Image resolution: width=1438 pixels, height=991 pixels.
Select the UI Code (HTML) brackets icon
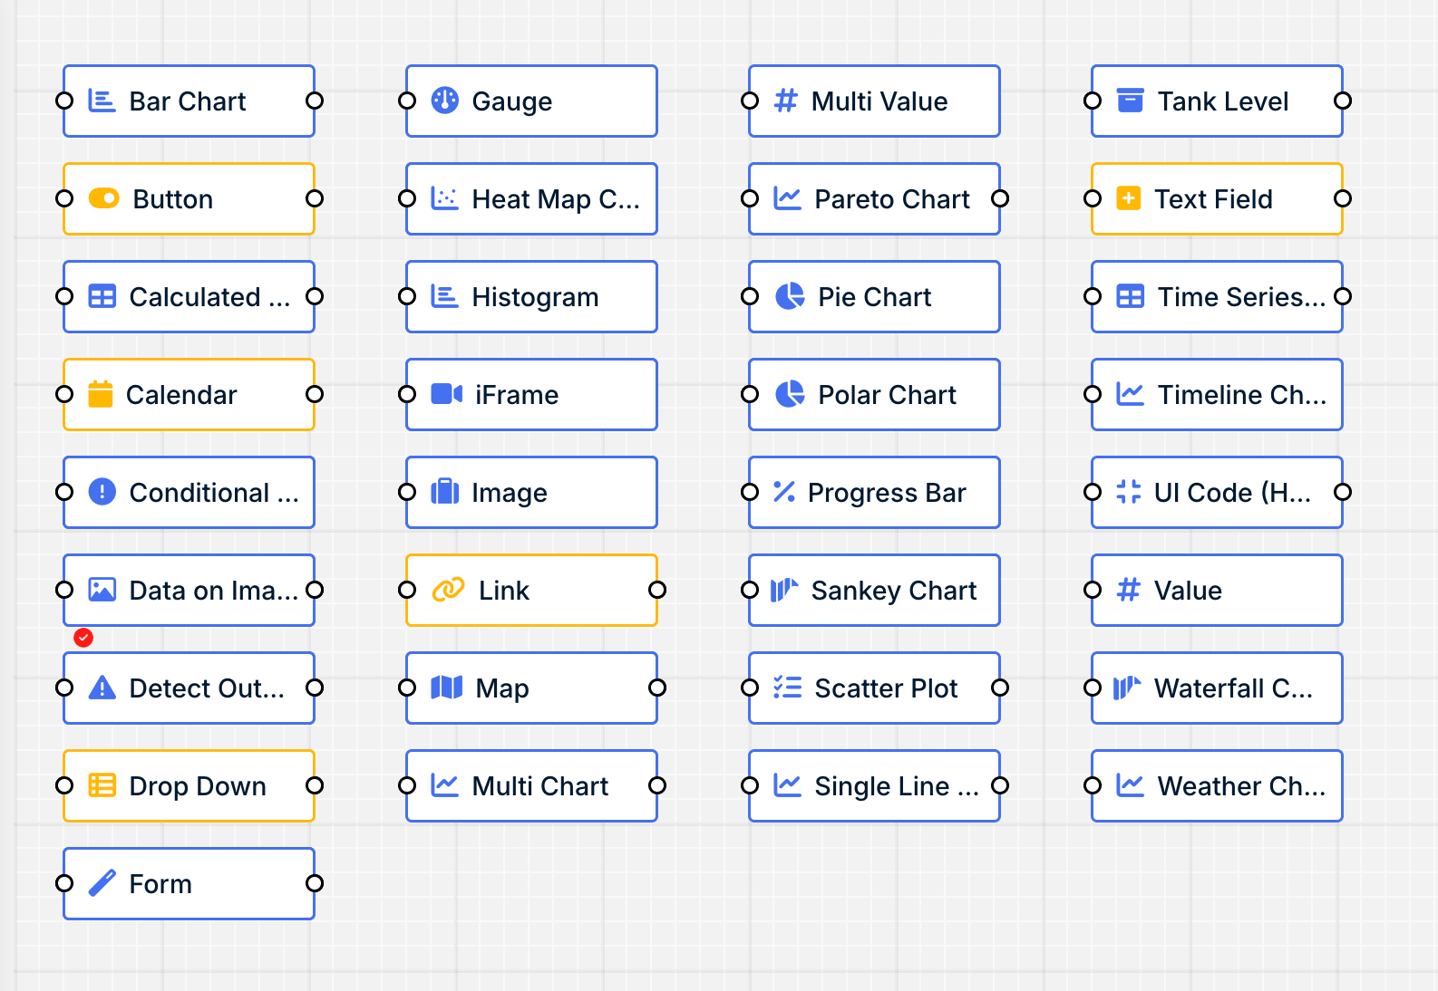coord(1128,492)
